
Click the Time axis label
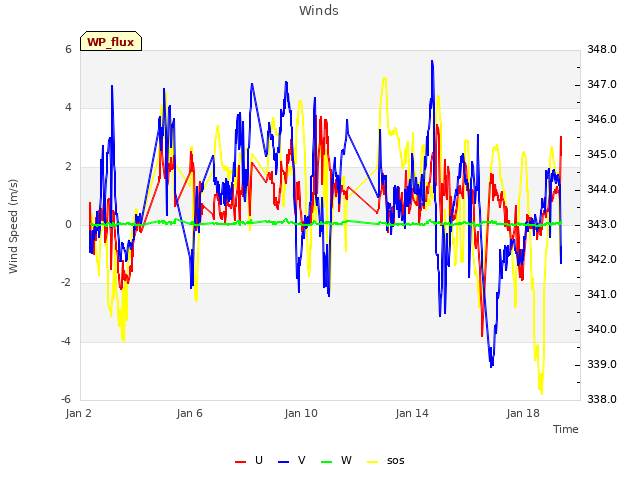pyautogui.click(x=566, y=429)
